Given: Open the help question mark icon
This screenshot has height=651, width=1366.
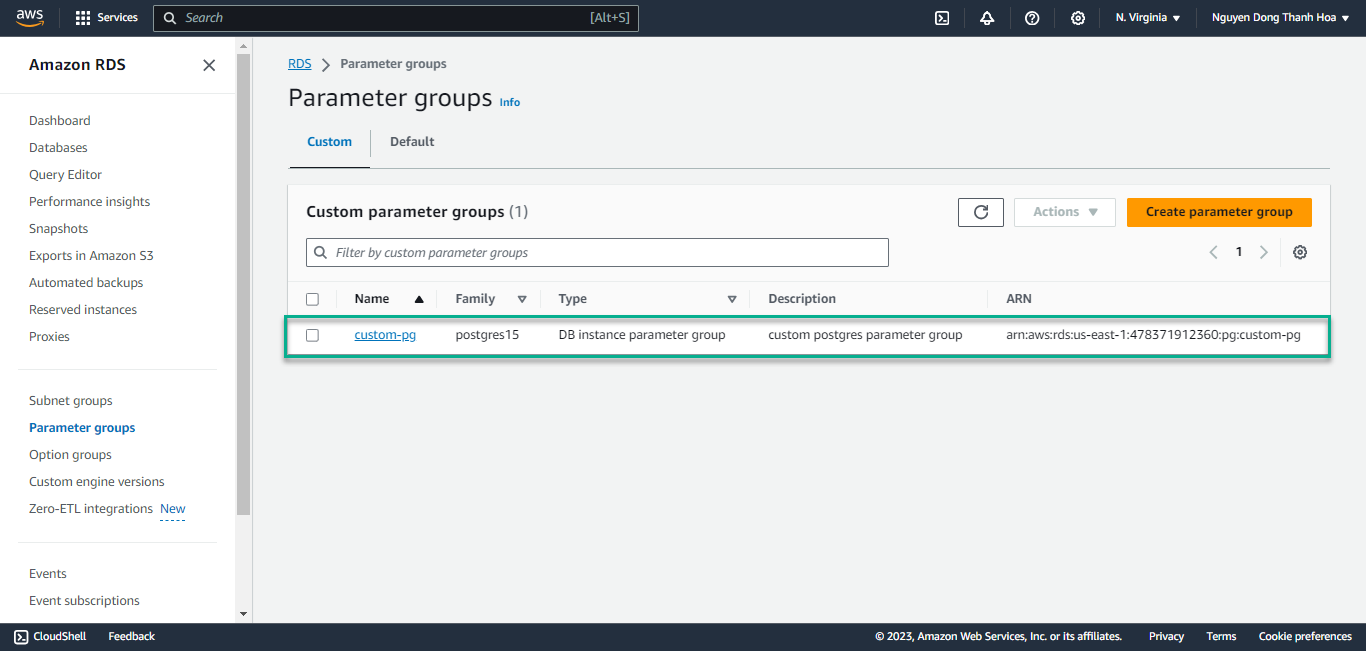Looking at the screenshot, I should pos(1032,18).
